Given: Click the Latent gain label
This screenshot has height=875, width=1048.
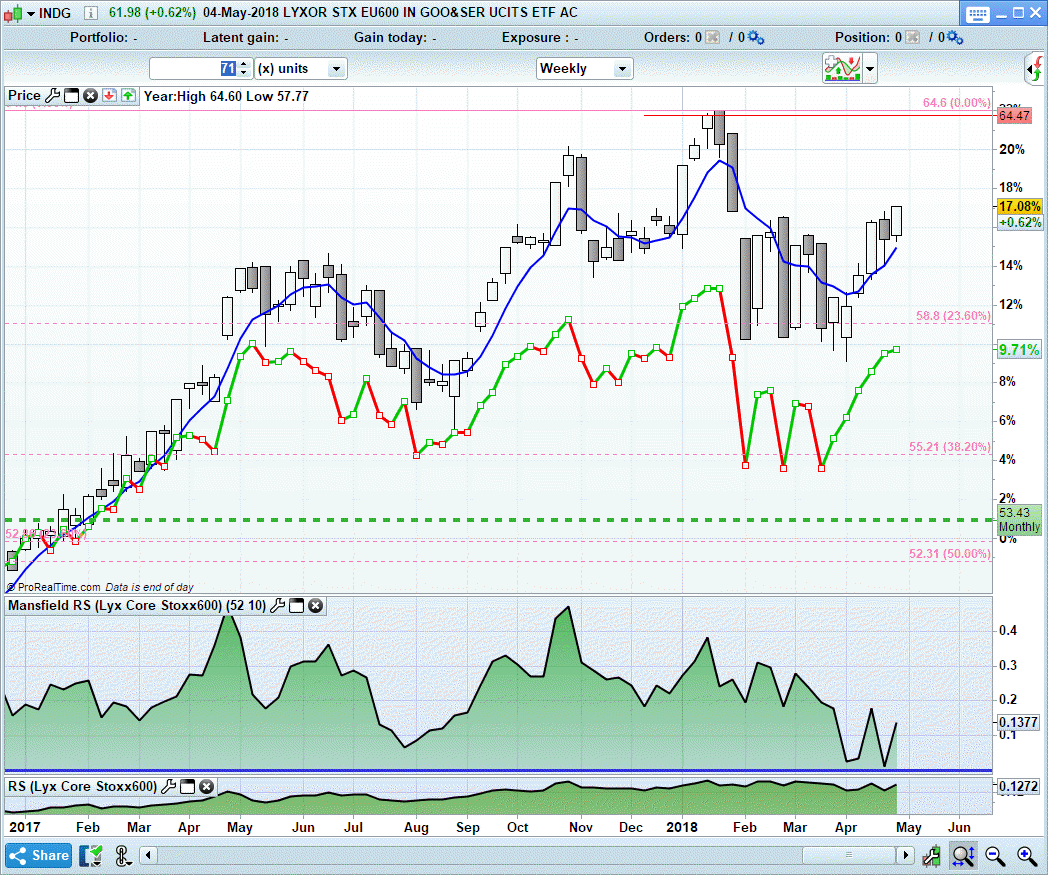Looking at the screenshot, I should [x=245, y=37].
